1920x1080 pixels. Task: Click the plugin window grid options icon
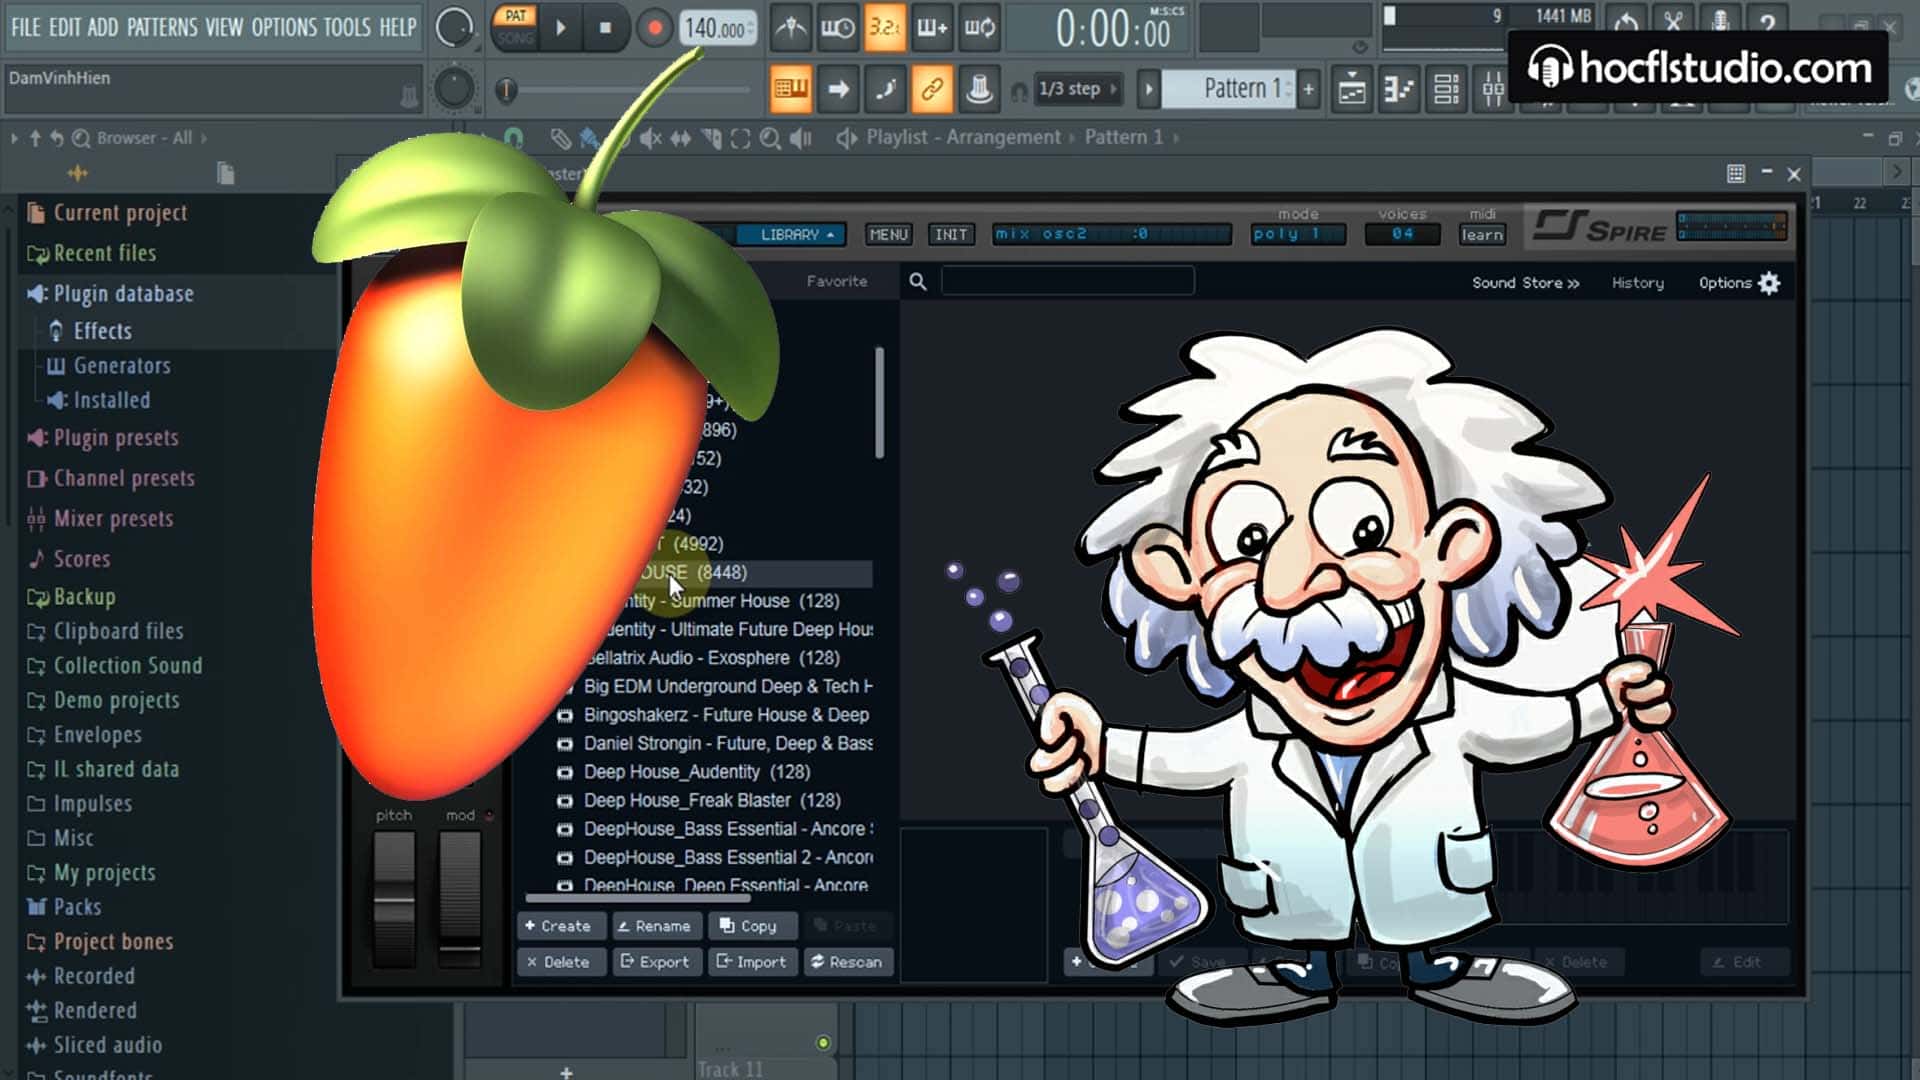pyautogui.click(x=1736, y=174)
